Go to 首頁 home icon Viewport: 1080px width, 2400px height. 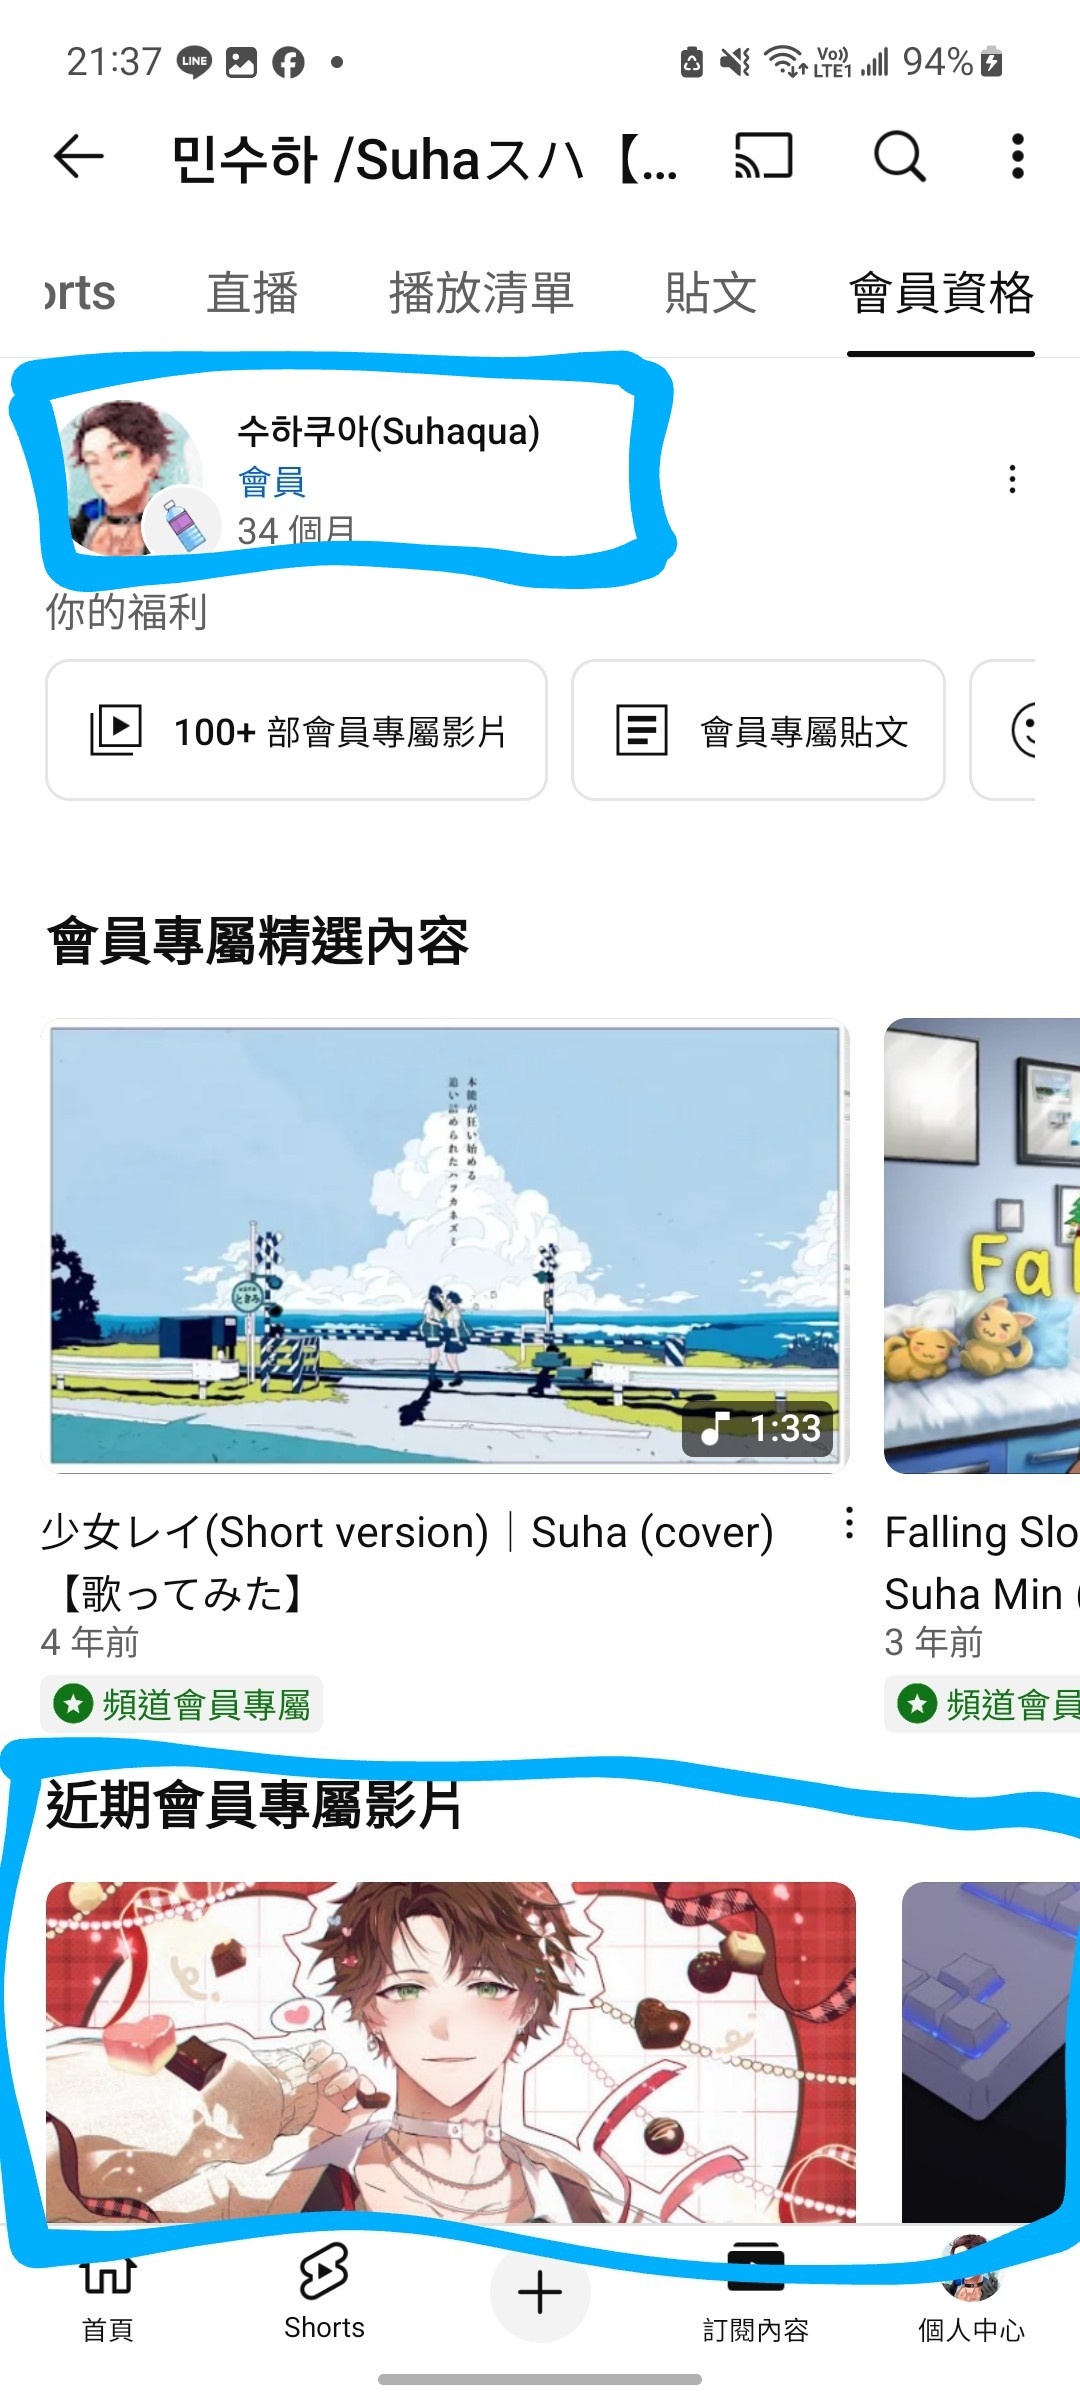(x=108, y=2298)
